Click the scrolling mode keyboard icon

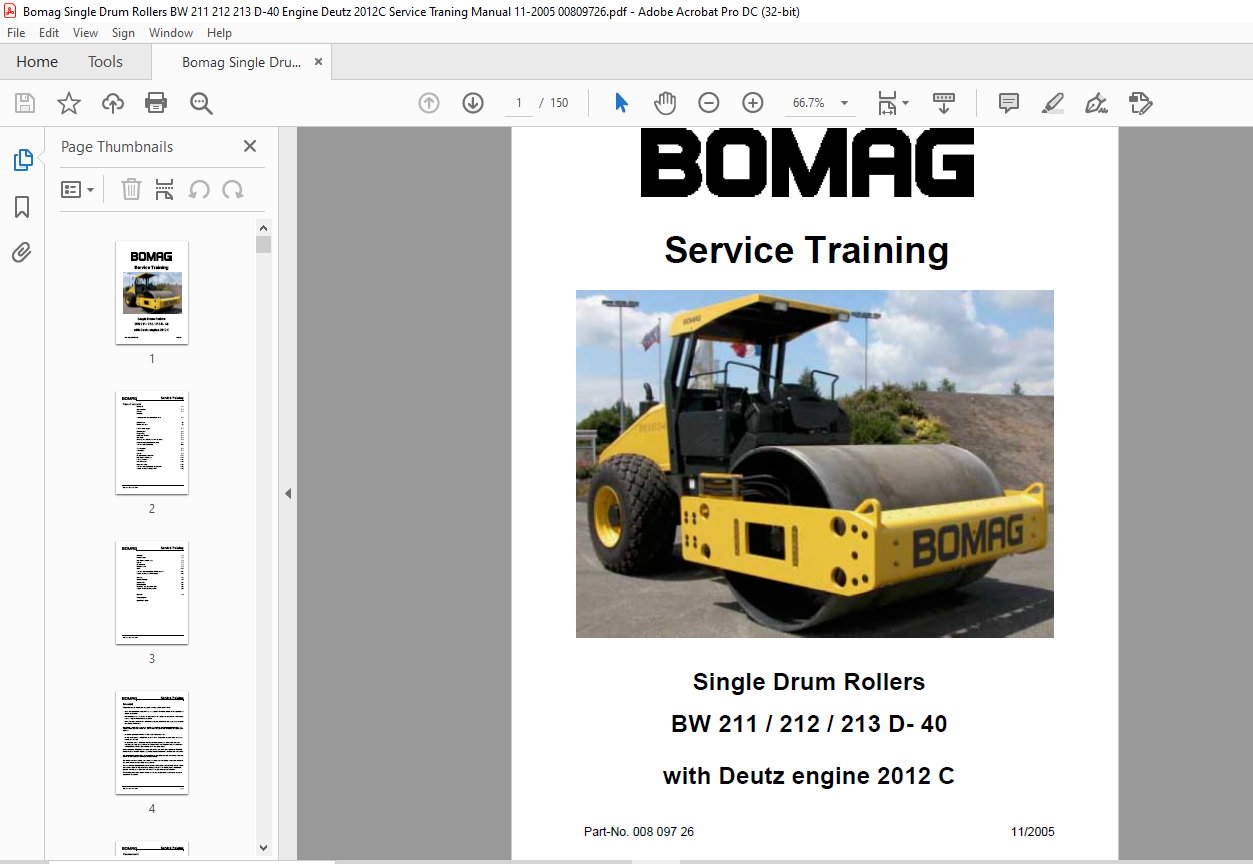click(944, 103)
